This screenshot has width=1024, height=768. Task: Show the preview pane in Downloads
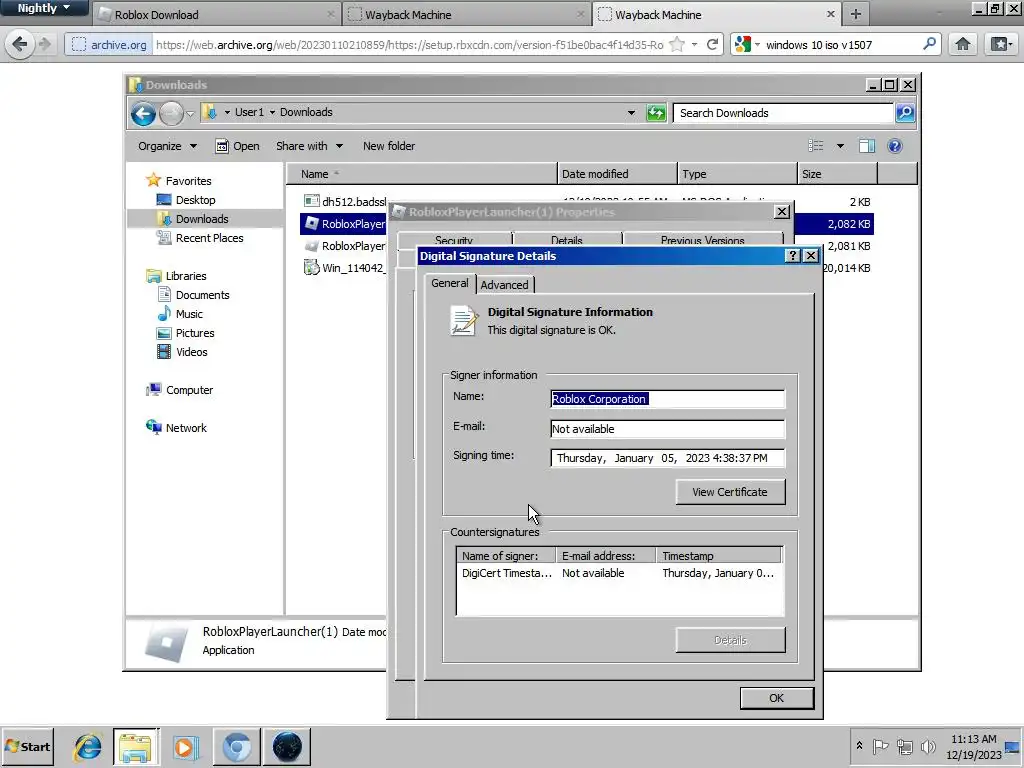click(867, 146)
